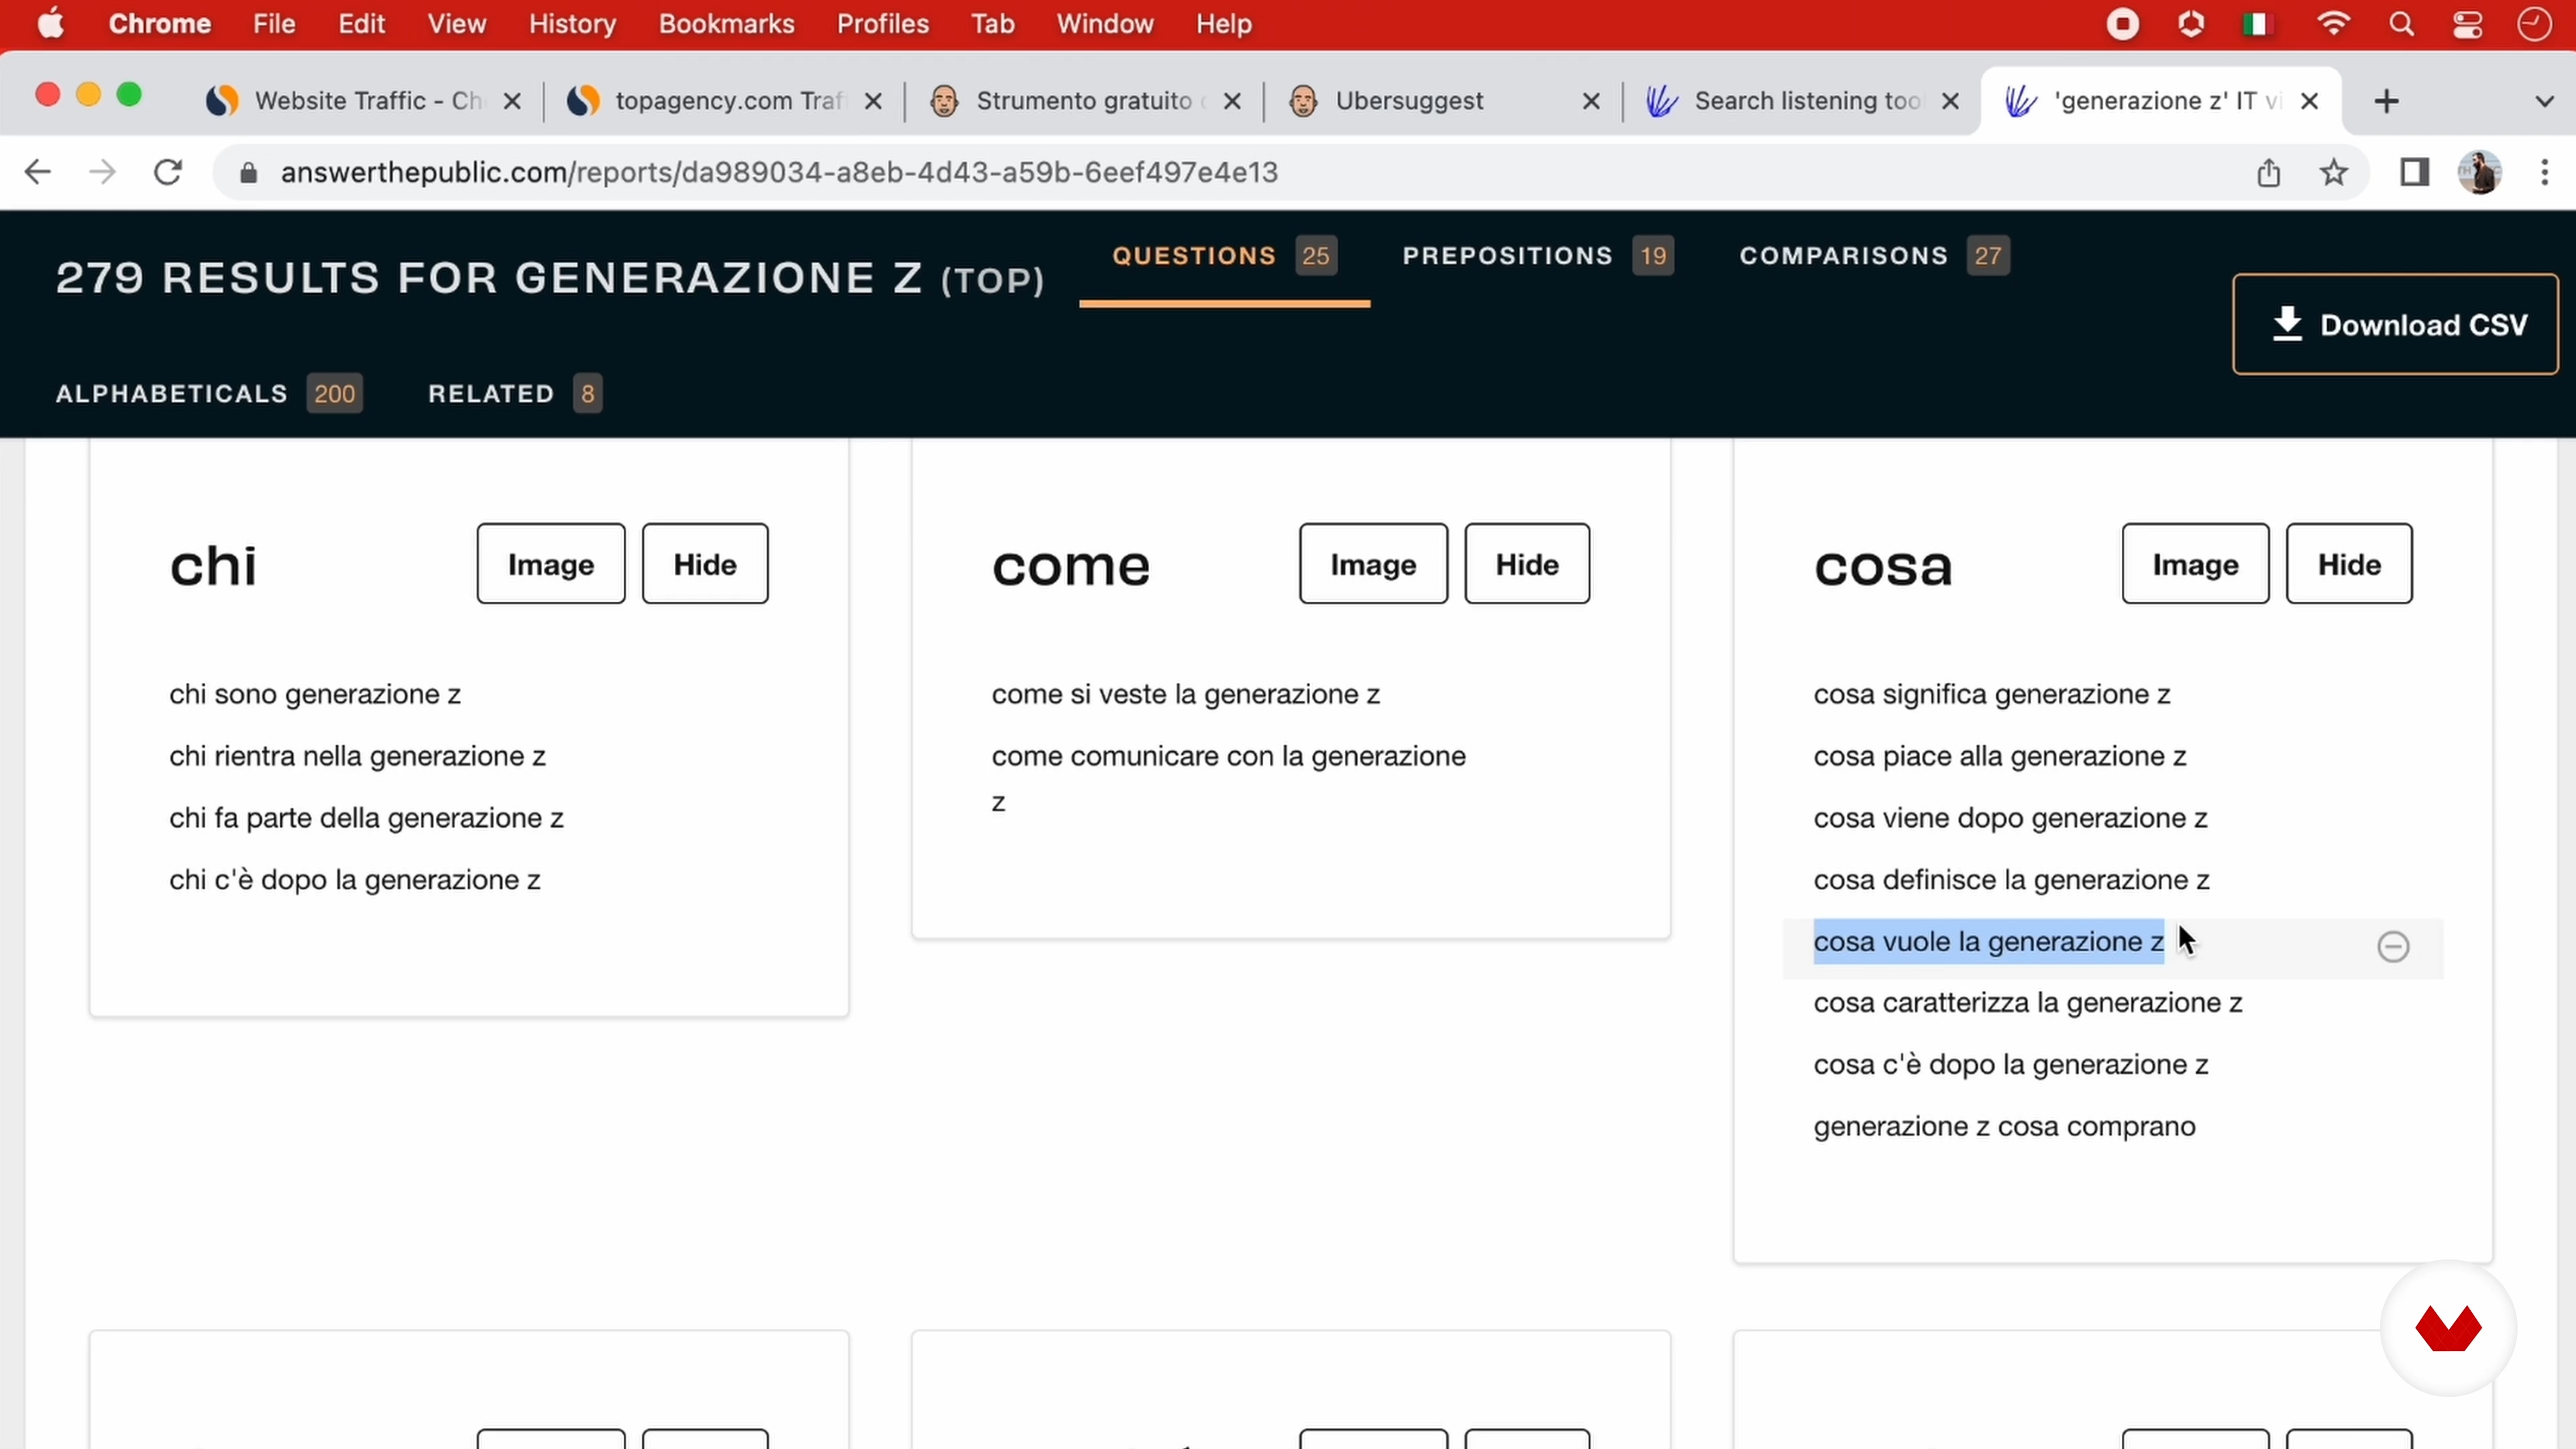
Task: Expand the tab search dropdown arrow
Action: click(2544, 101)
